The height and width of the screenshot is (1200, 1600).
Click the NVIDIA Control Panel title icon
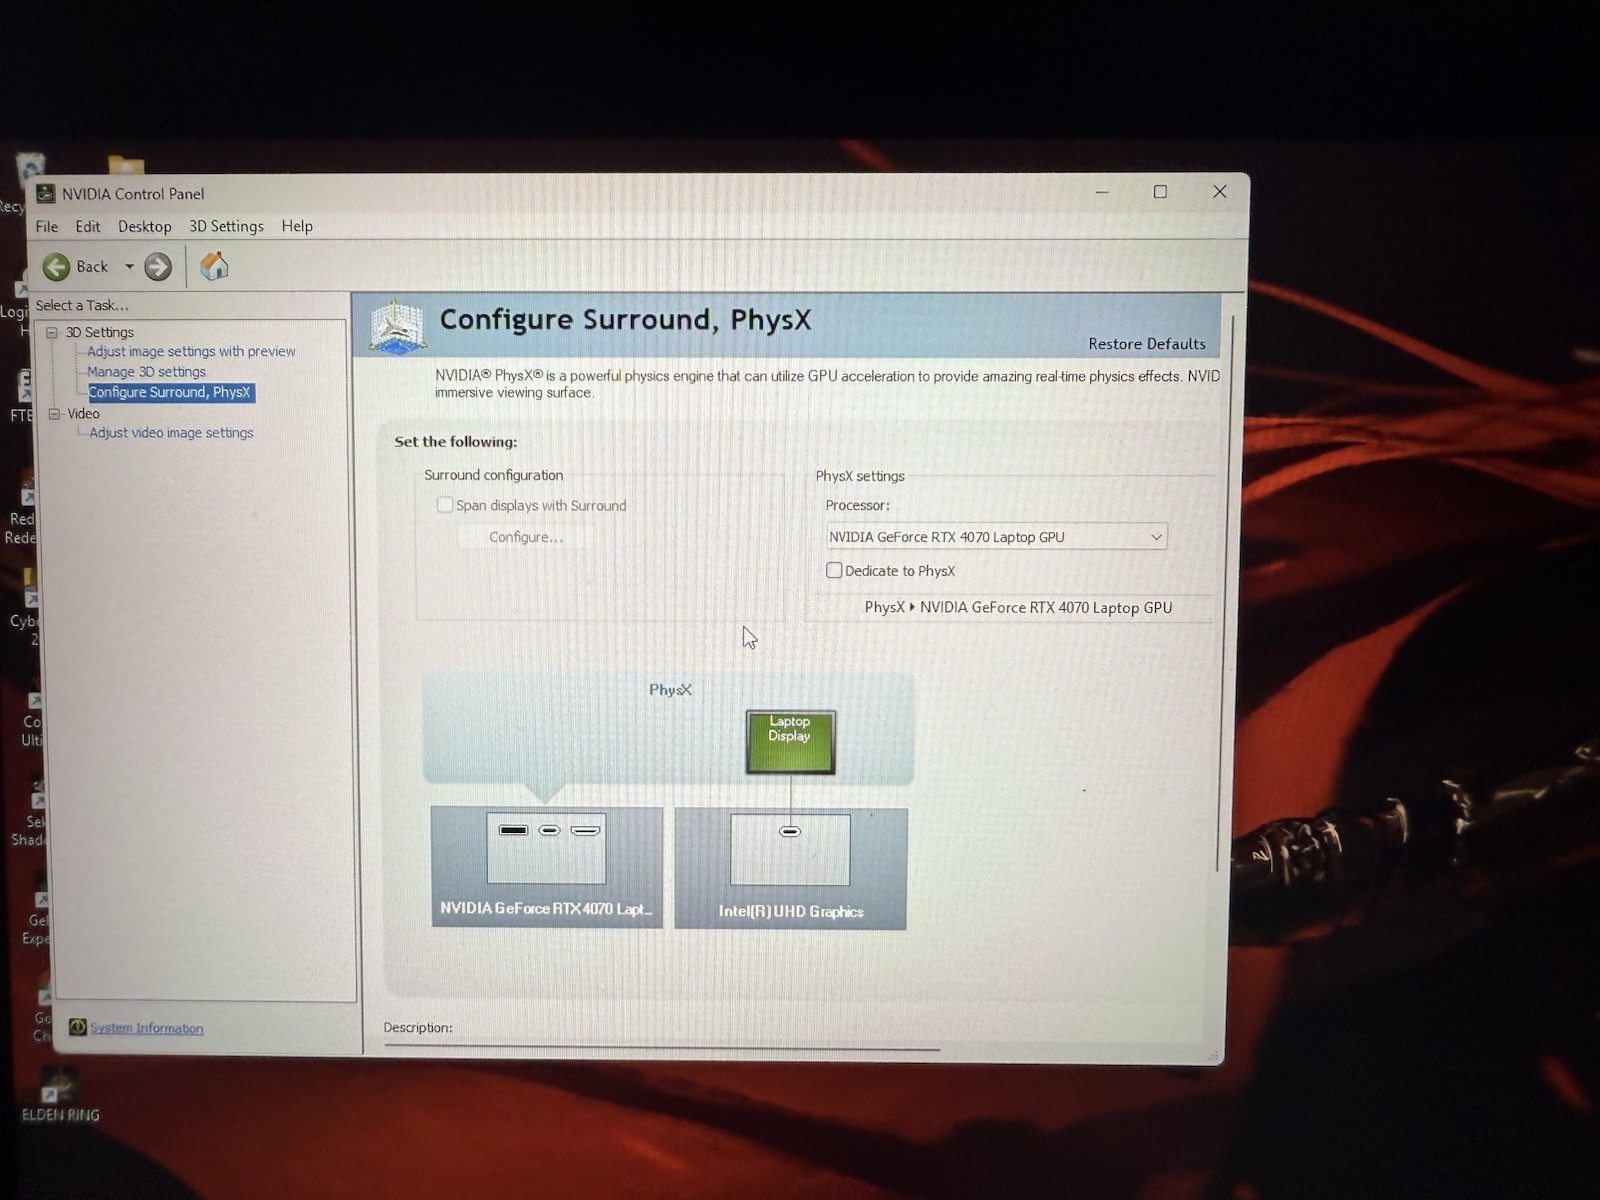46,193
